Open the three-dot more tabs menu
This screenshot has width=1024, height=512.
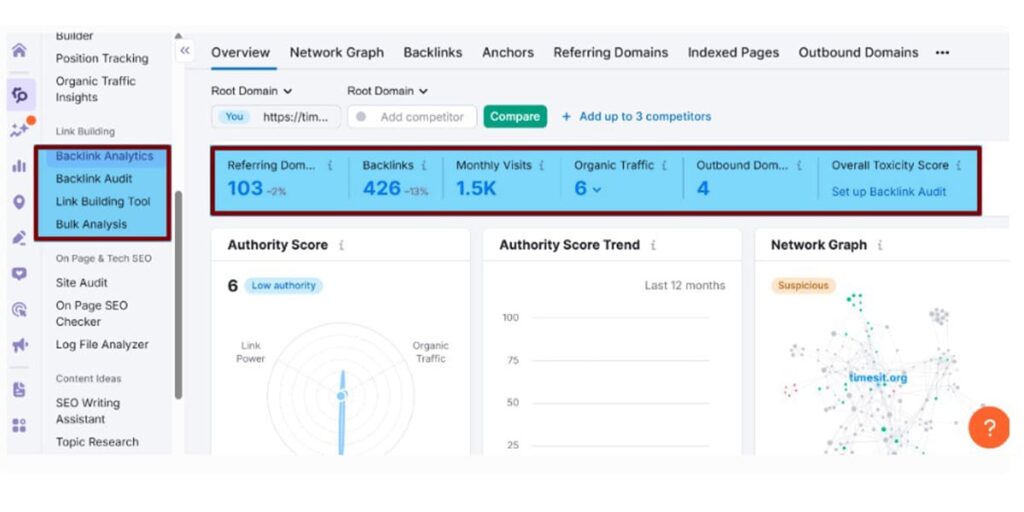point(942,53)
